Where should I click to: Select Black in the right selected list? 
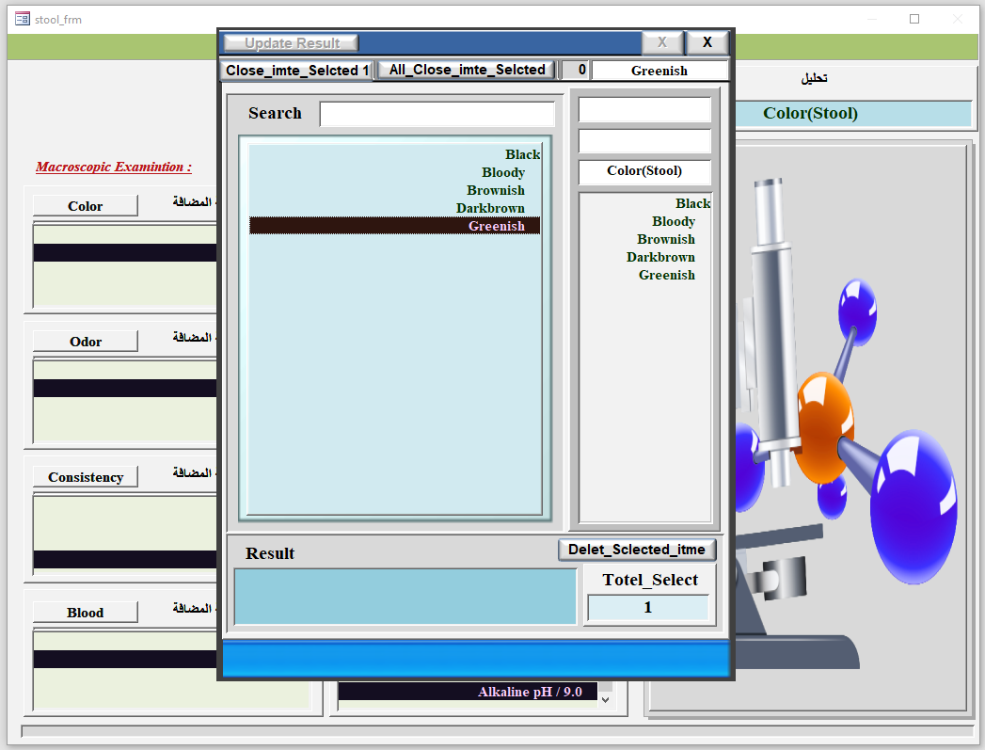pos(692,203)
